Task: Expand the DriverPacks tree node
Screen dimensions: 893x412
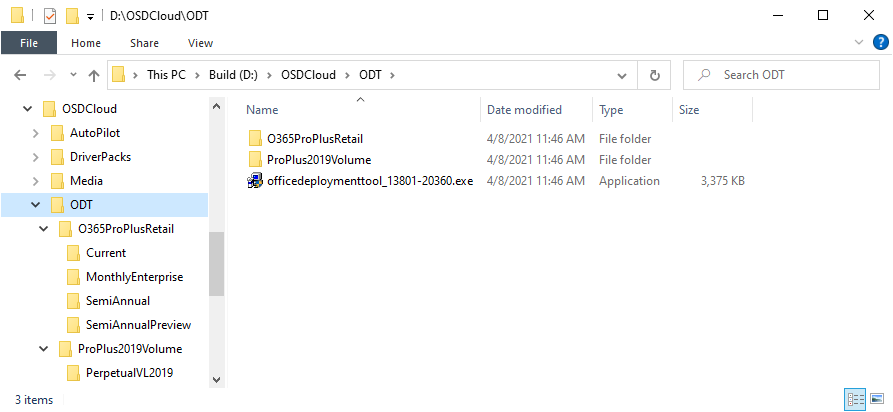Action: (36, 157)
